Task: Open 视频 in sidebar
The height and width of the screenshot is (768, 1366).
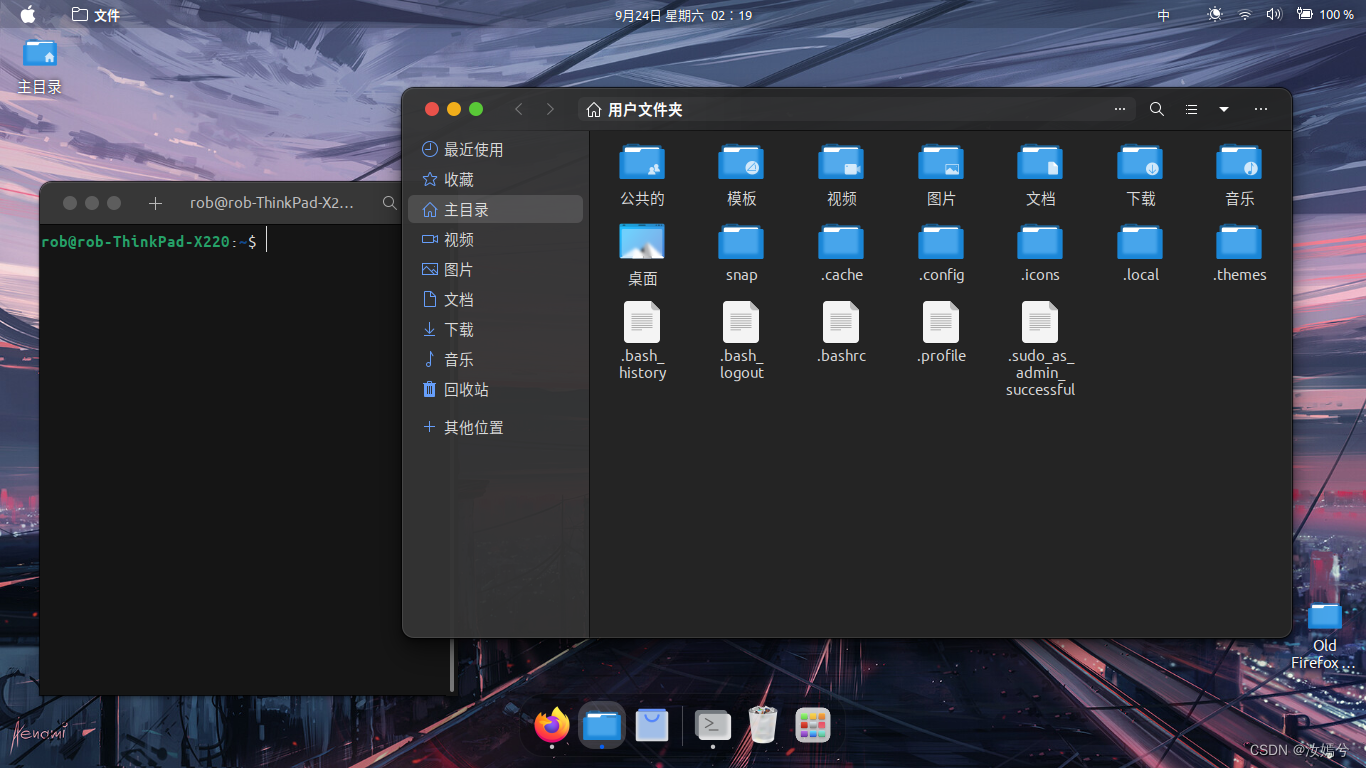Action: coord(495,239)
